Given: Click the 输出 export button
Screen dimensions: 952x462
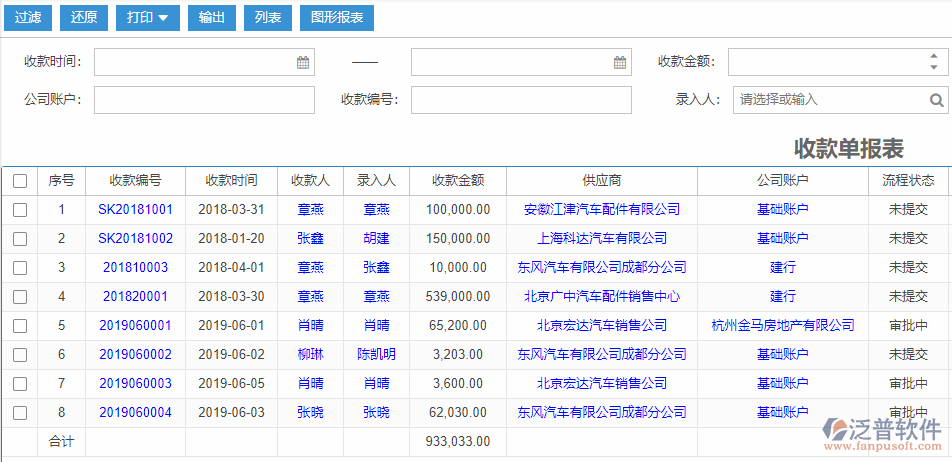Looking at the screenshot, I should click(211, 18).
